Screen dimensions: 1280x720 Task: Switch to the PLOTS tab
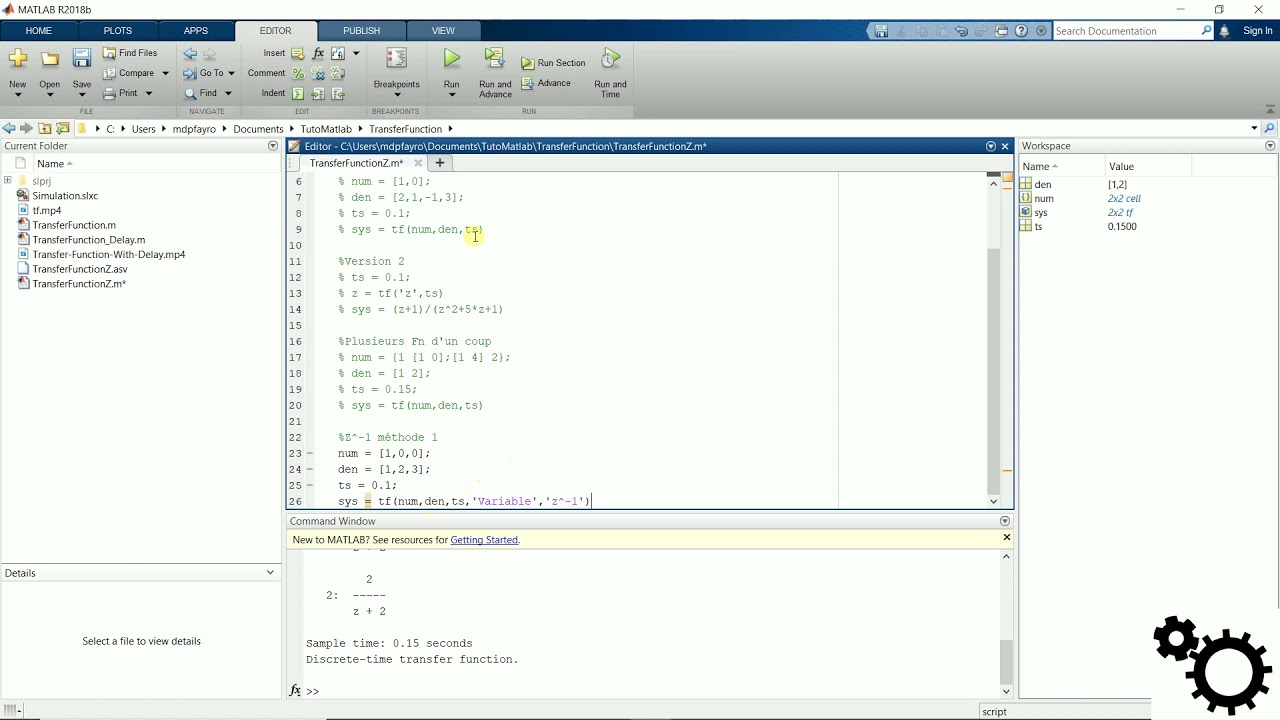[117, 31]
